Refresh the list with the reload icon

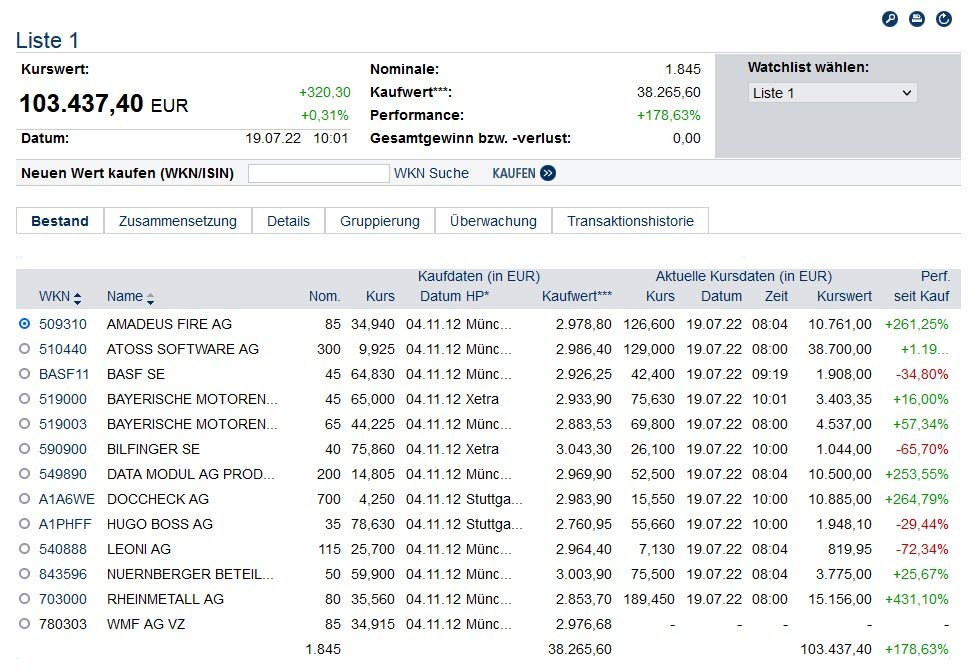tap(944, 19)
